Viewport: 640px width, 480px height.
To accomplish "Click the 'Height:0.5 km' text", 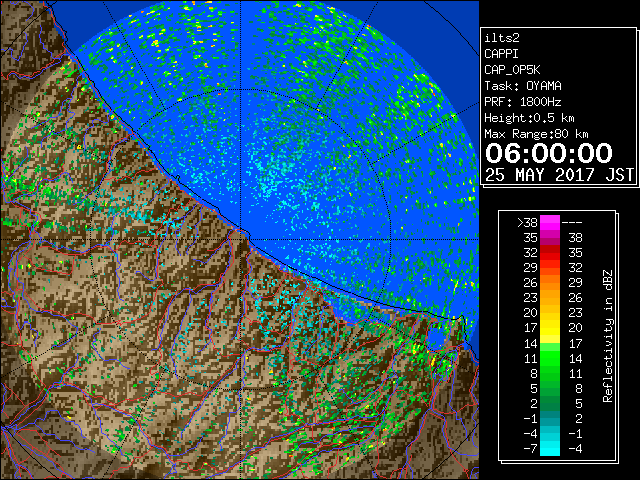I will 529,118.
